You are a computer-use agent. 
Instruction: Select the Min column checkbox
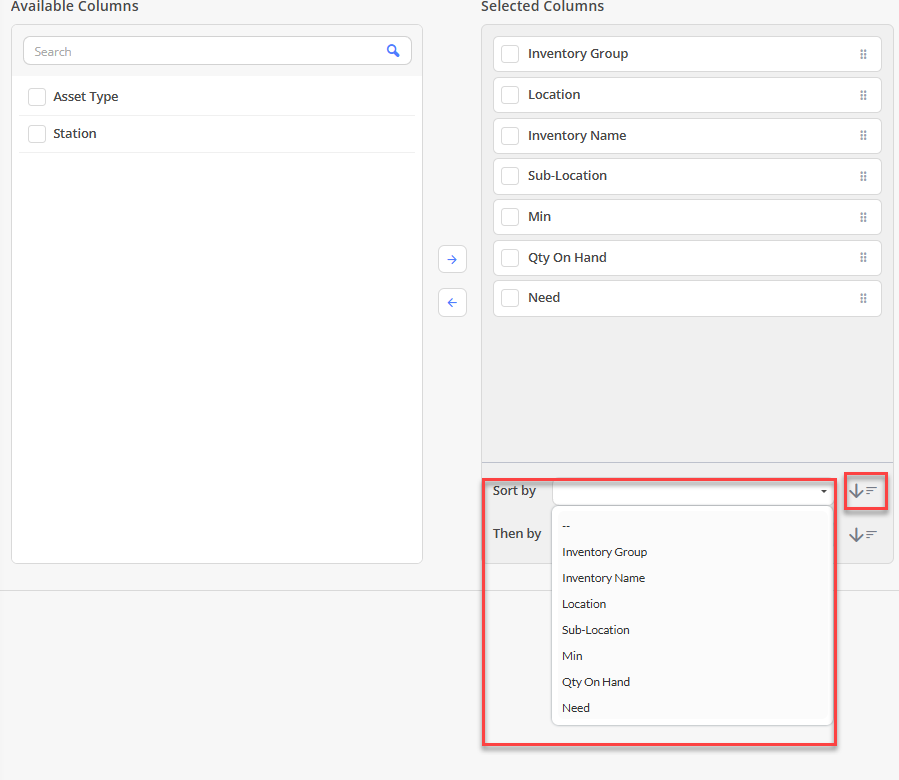510,217
